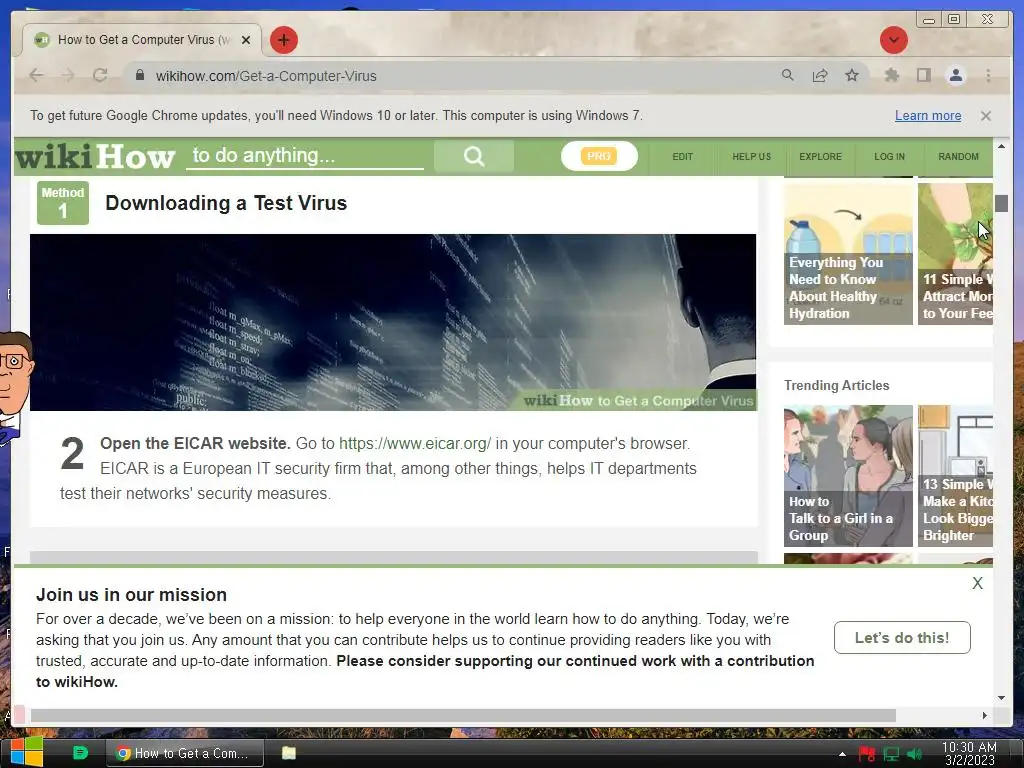Viewport: 1024px width, 768px height.
Task: Share this page via share icon
Action: 820,76
